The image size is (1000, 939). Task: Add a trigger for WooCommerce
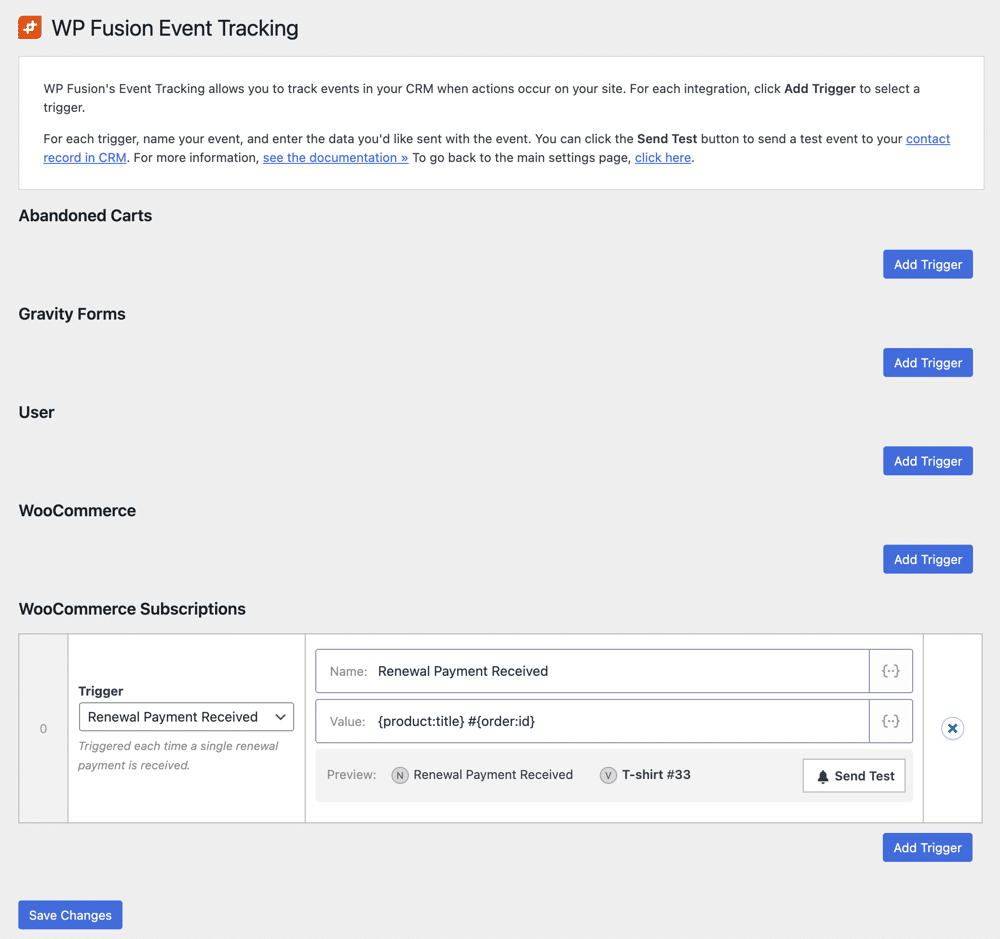tap(927, 559)
